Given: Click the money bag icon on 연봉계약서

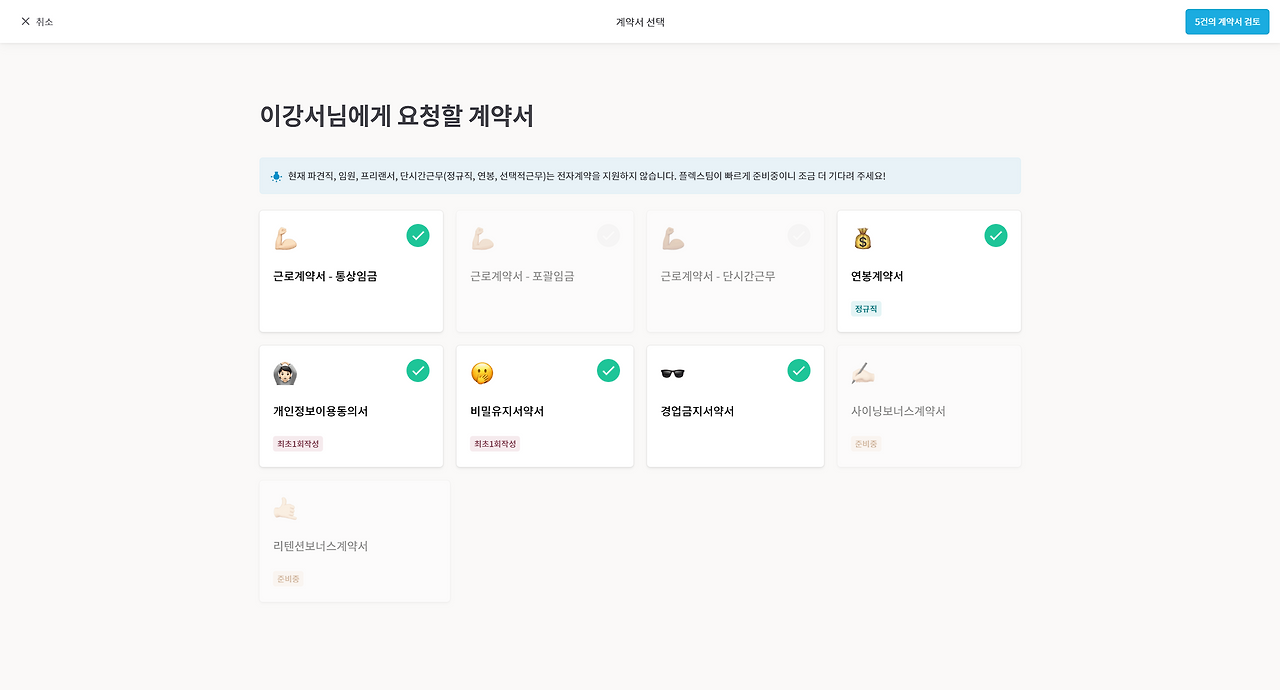Looking at the screenshot, I should 863,239.
